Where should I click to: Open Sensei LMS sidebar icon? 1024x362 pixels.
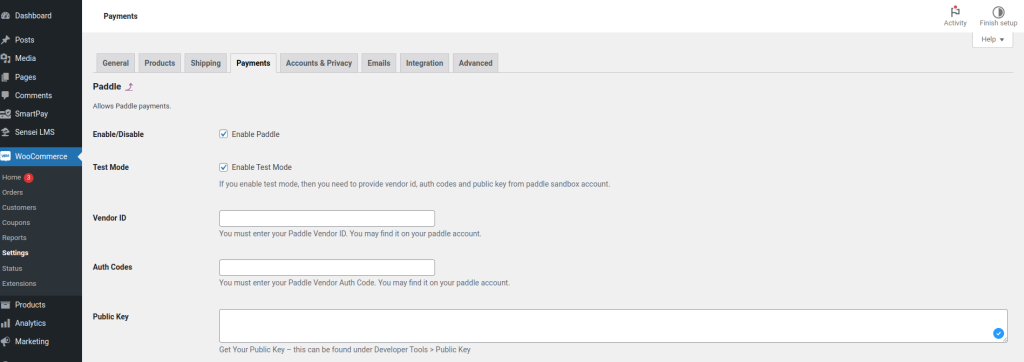click(6, 132)
